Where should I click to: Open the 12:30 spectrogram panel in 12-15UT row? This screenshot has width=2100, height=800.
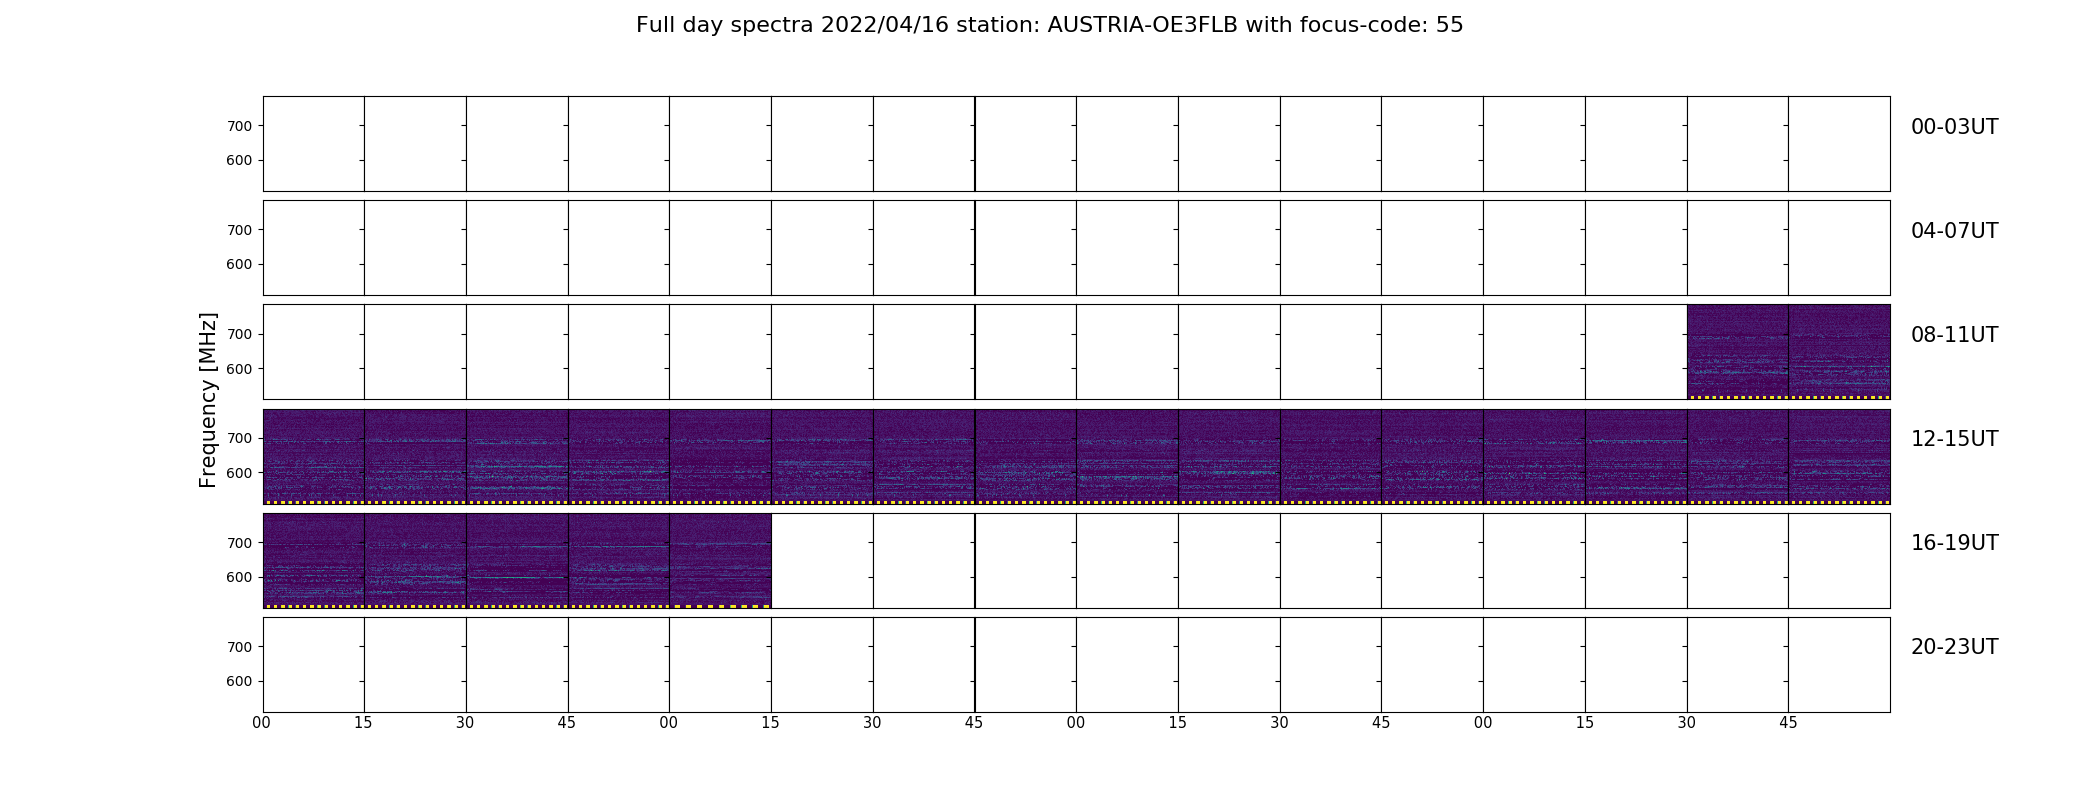point(517,456)
